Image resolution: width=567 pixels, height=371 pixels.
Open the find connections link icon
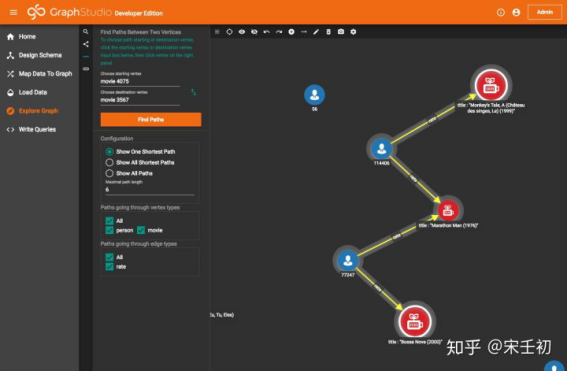[86, 69]
